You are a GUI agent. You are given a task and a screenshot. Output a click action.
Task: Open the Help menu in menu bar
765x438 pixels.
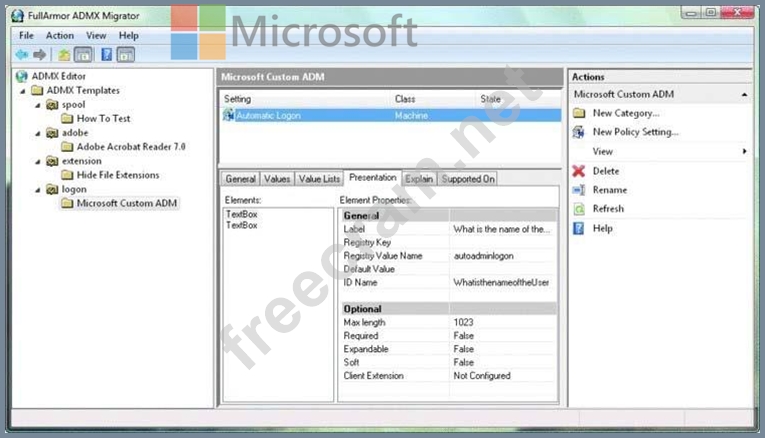pyautogui.click(x=129, y=36)
